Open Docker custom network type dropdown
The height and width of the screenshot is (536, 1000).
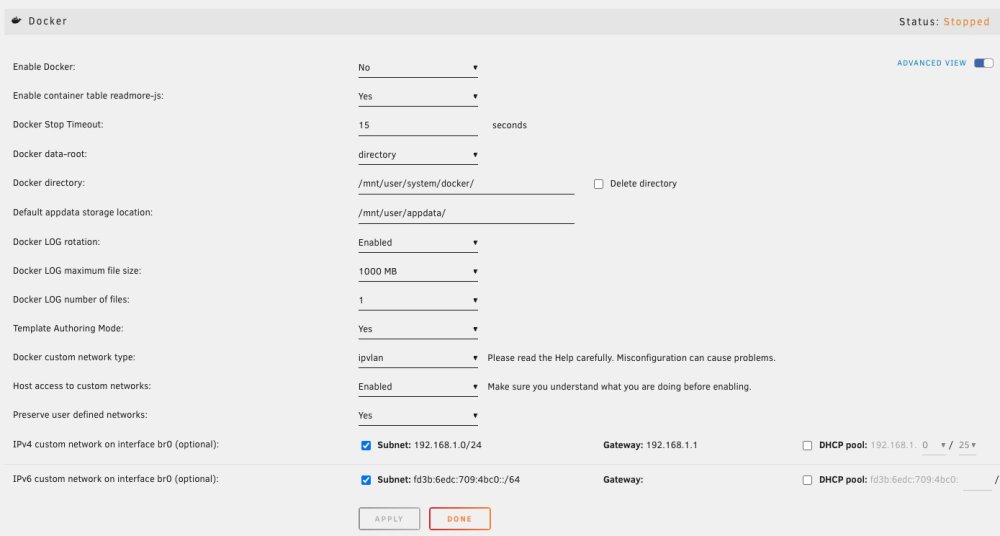point(418,358)
